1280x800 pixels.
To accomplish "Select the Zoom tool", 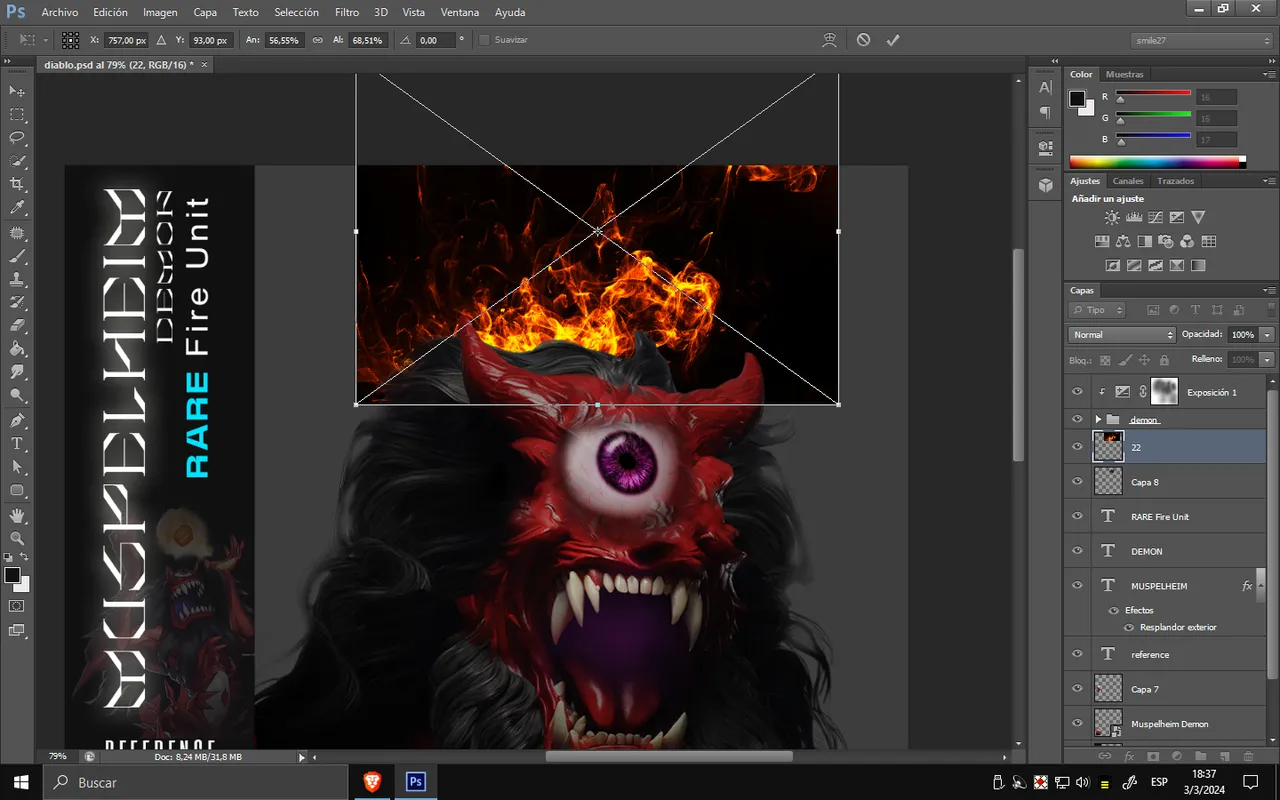I will (x=17, y=538).
